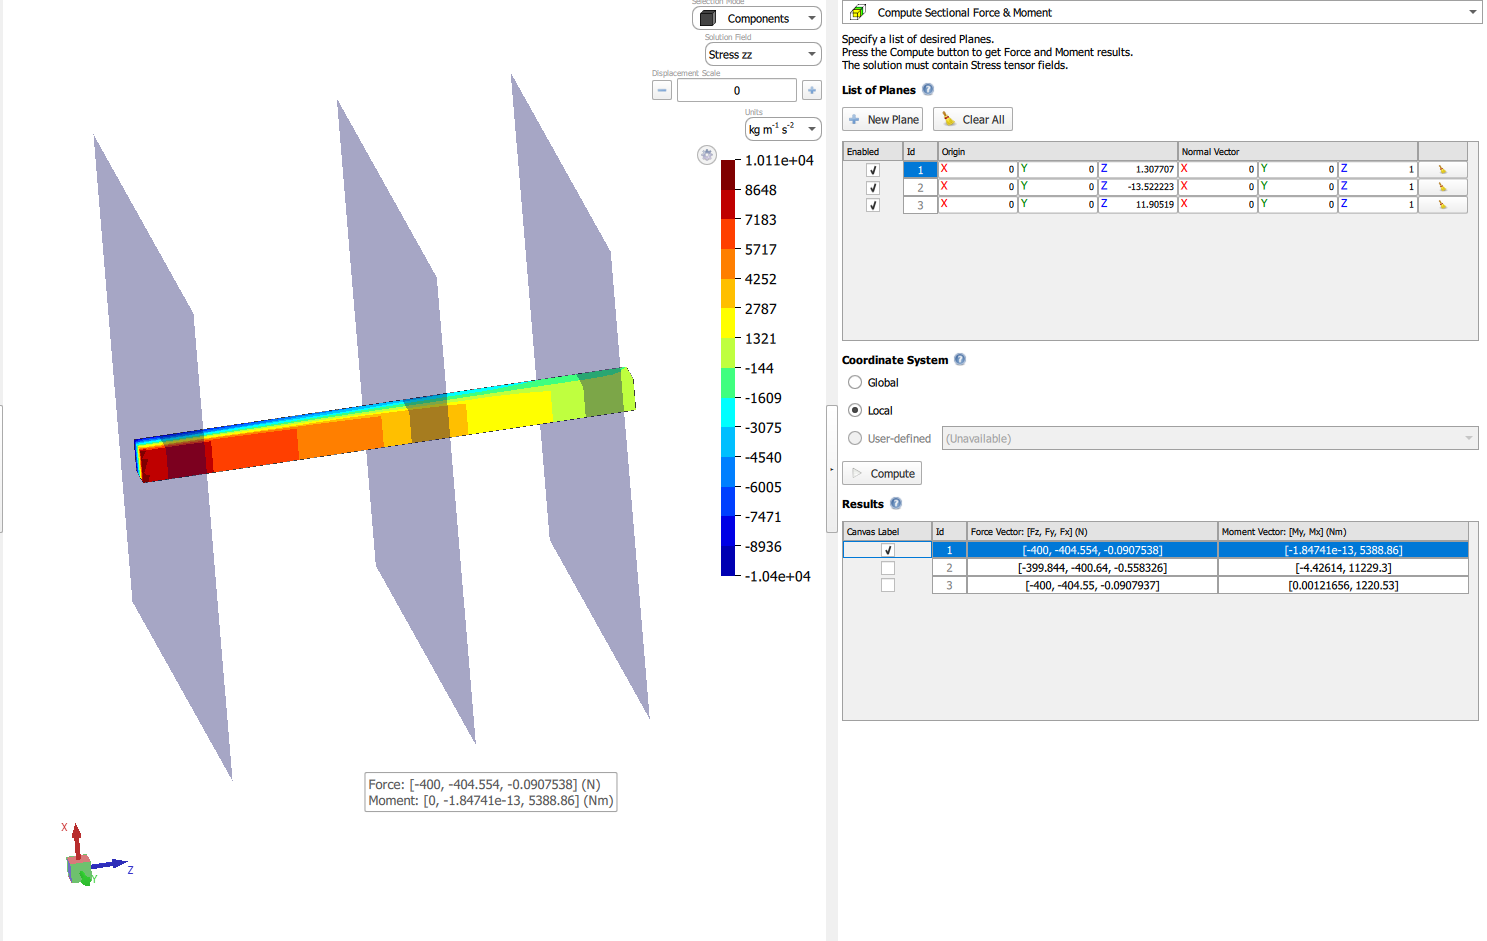Select plane Id 2 cell in planes table
Screen dimensions: 1487x941
pos(920,187)
